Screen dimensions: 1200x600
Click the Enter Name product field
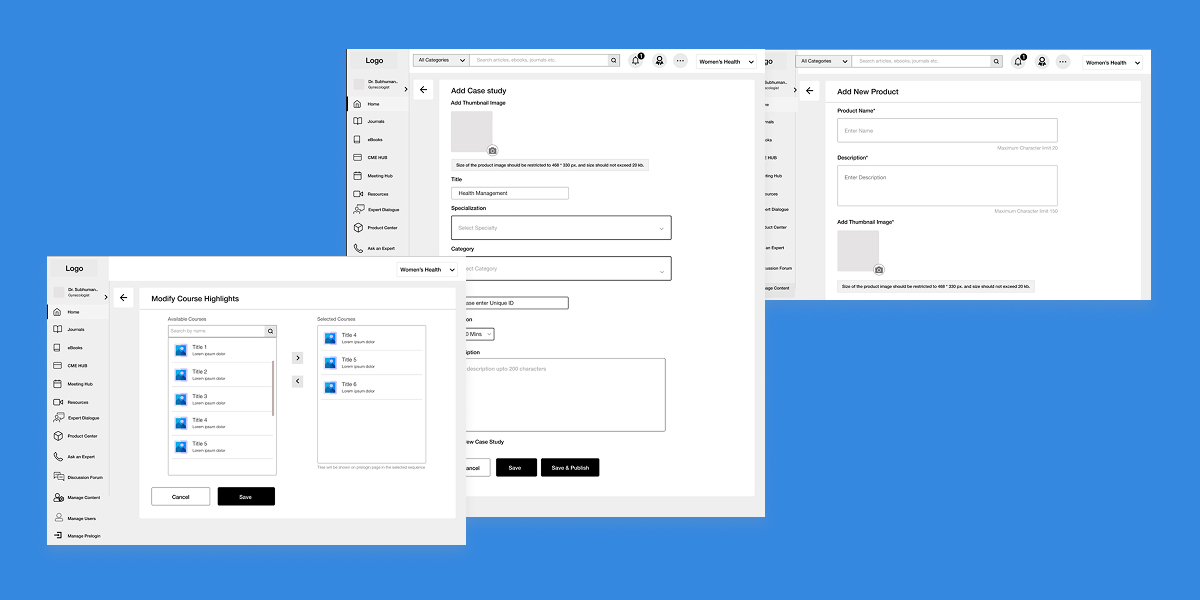[x=947, y=131]
